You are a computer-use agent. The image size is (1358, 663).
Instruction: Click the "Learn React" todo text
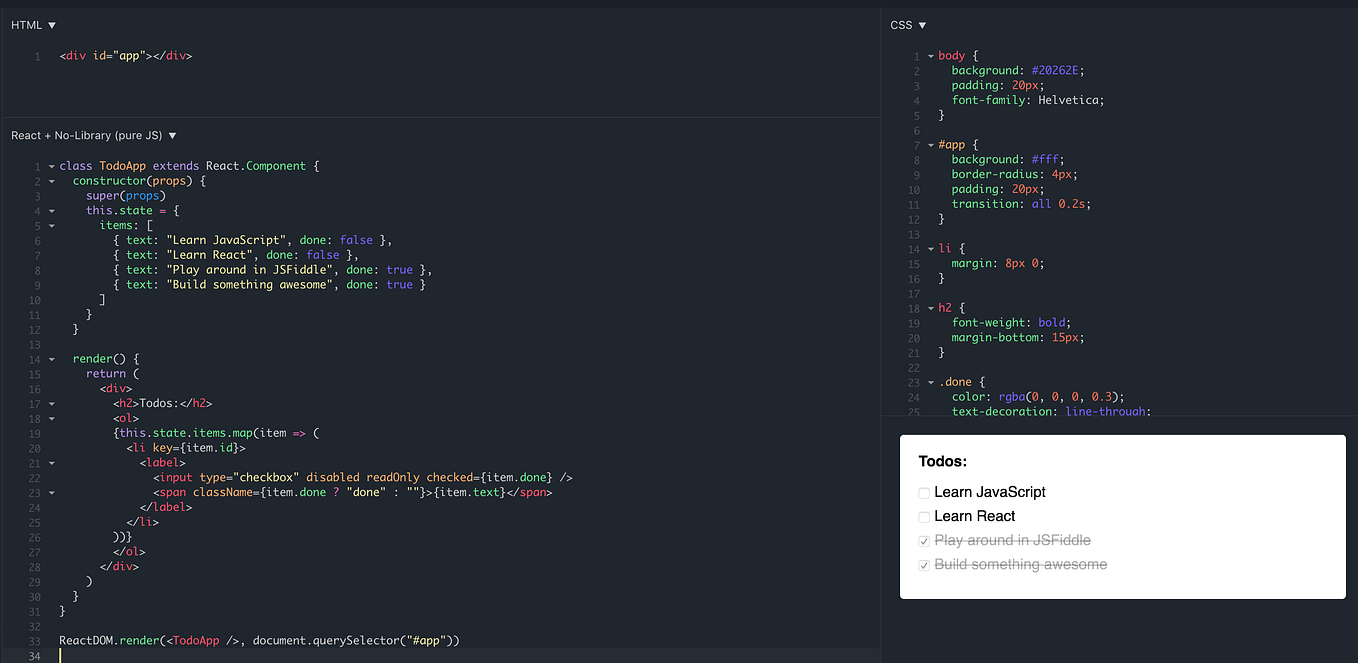[975, 516]
